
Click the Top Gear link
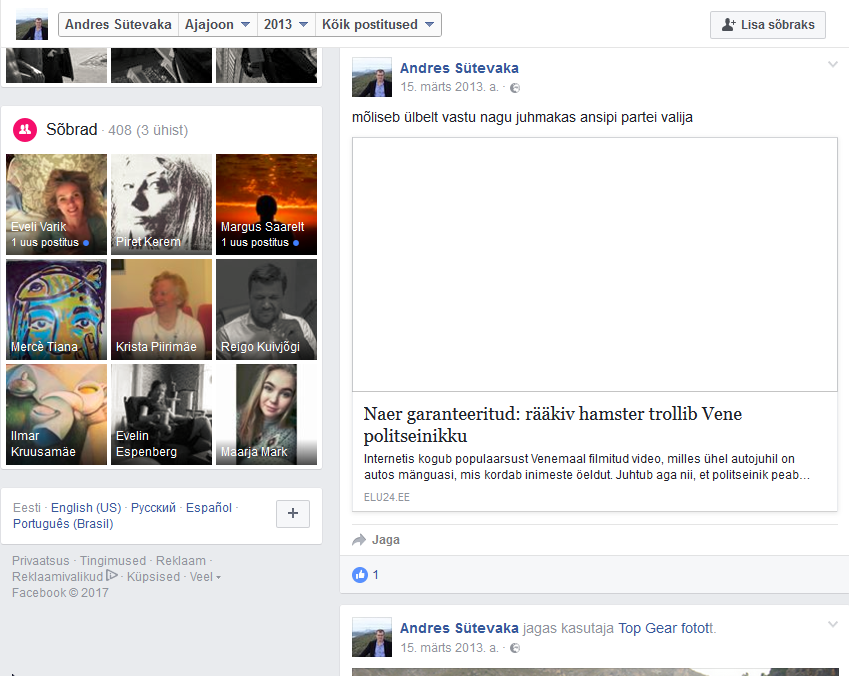coord(647,628)
